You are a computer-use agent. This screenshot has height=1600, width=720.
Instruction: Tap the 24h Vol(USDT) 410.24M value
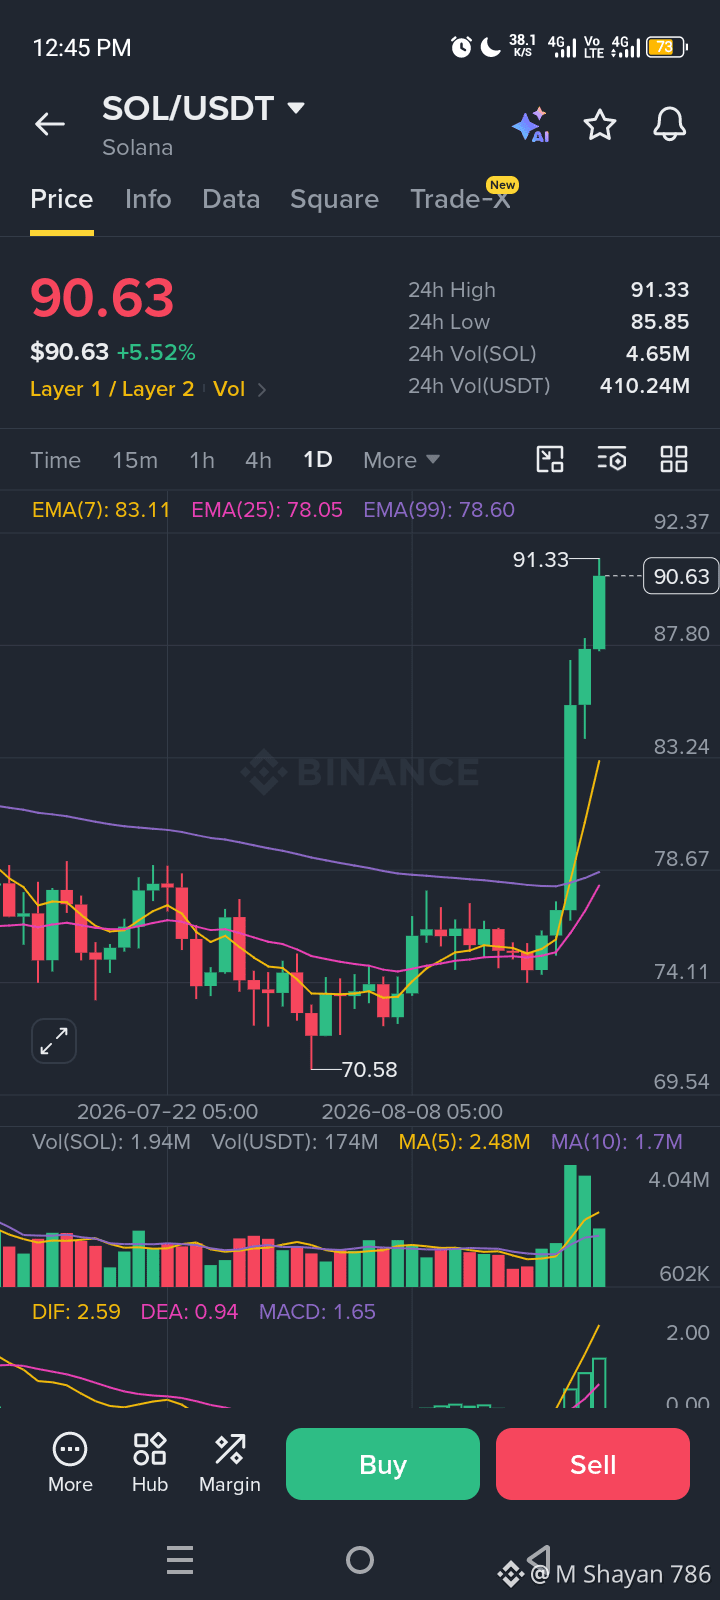(645, 386)
